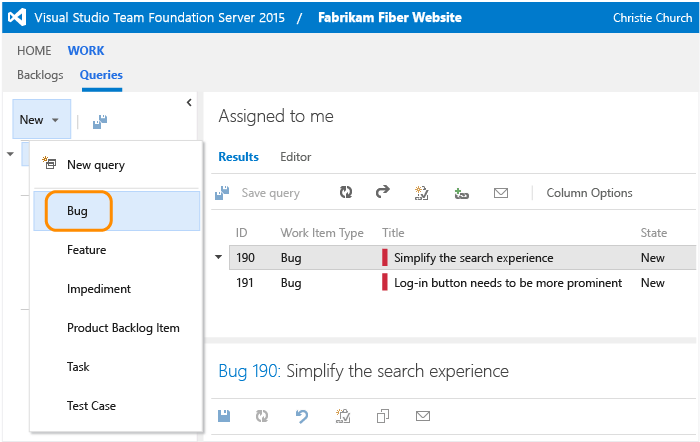Switch to Editor tab
700x442 pixels.
tap(296, 157)
